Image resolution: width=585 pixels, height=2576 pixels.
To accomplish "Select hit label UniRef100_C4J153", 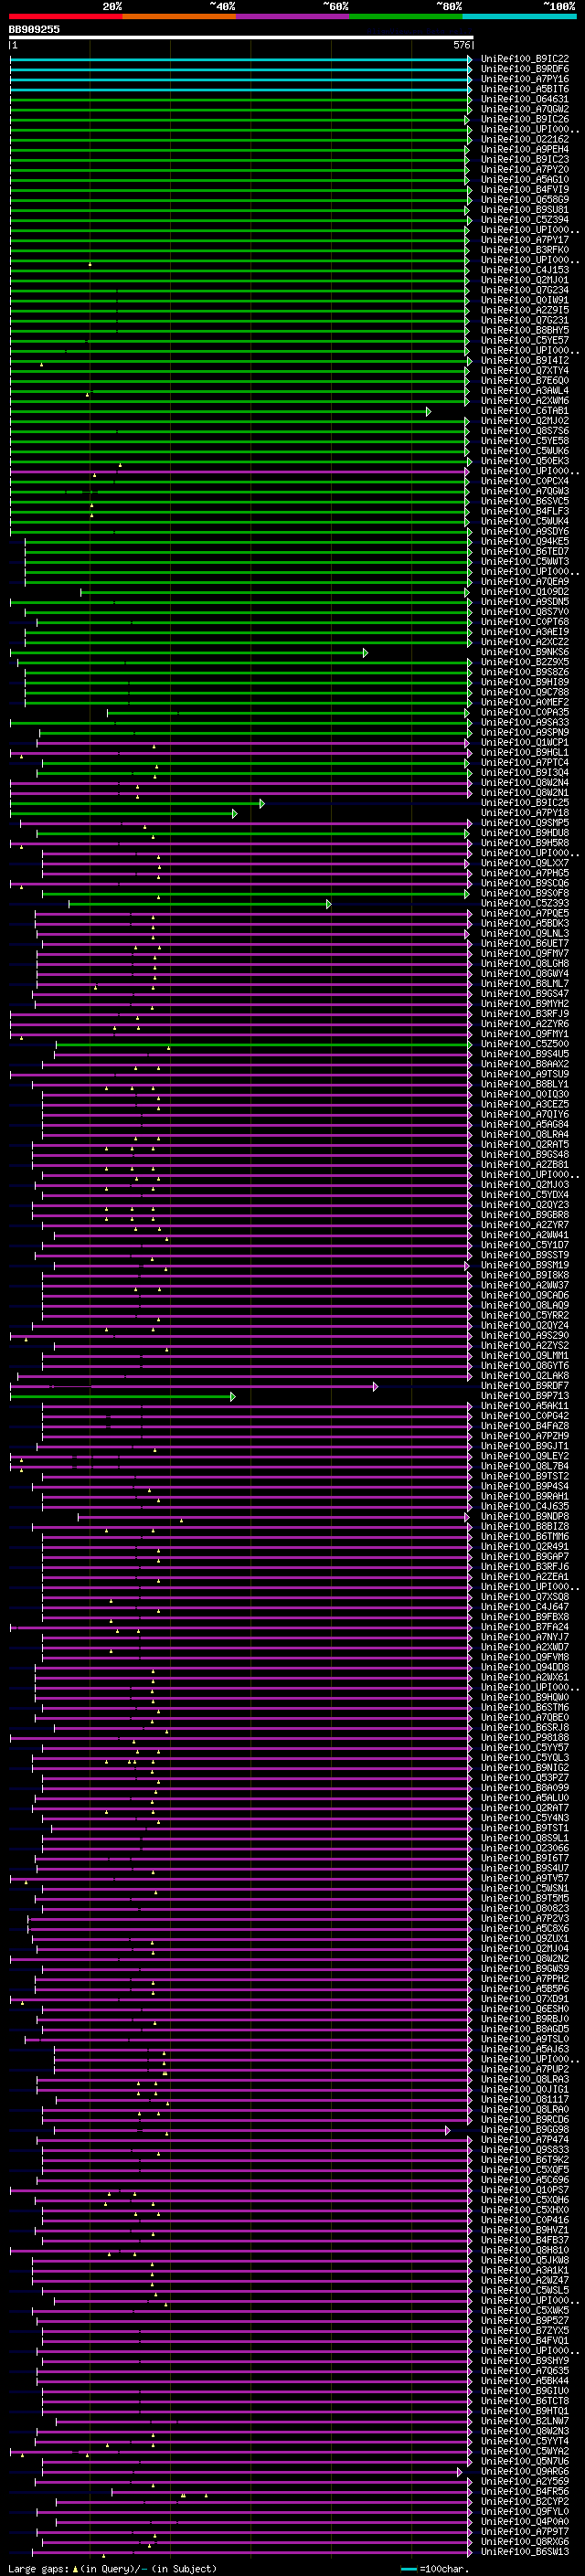I will (524, 270).
